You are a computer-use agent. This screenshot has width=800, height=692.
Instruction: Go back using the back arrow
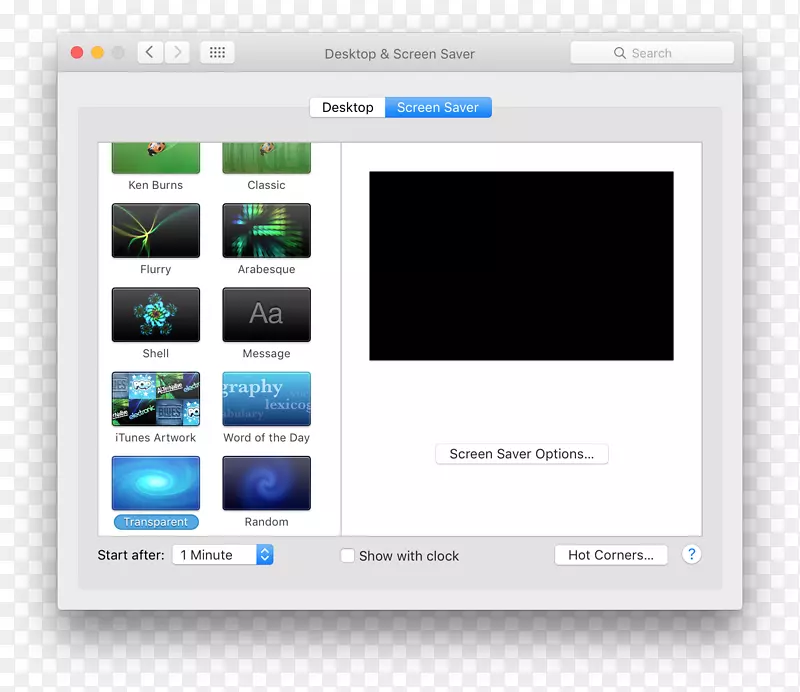click(149, 52)
